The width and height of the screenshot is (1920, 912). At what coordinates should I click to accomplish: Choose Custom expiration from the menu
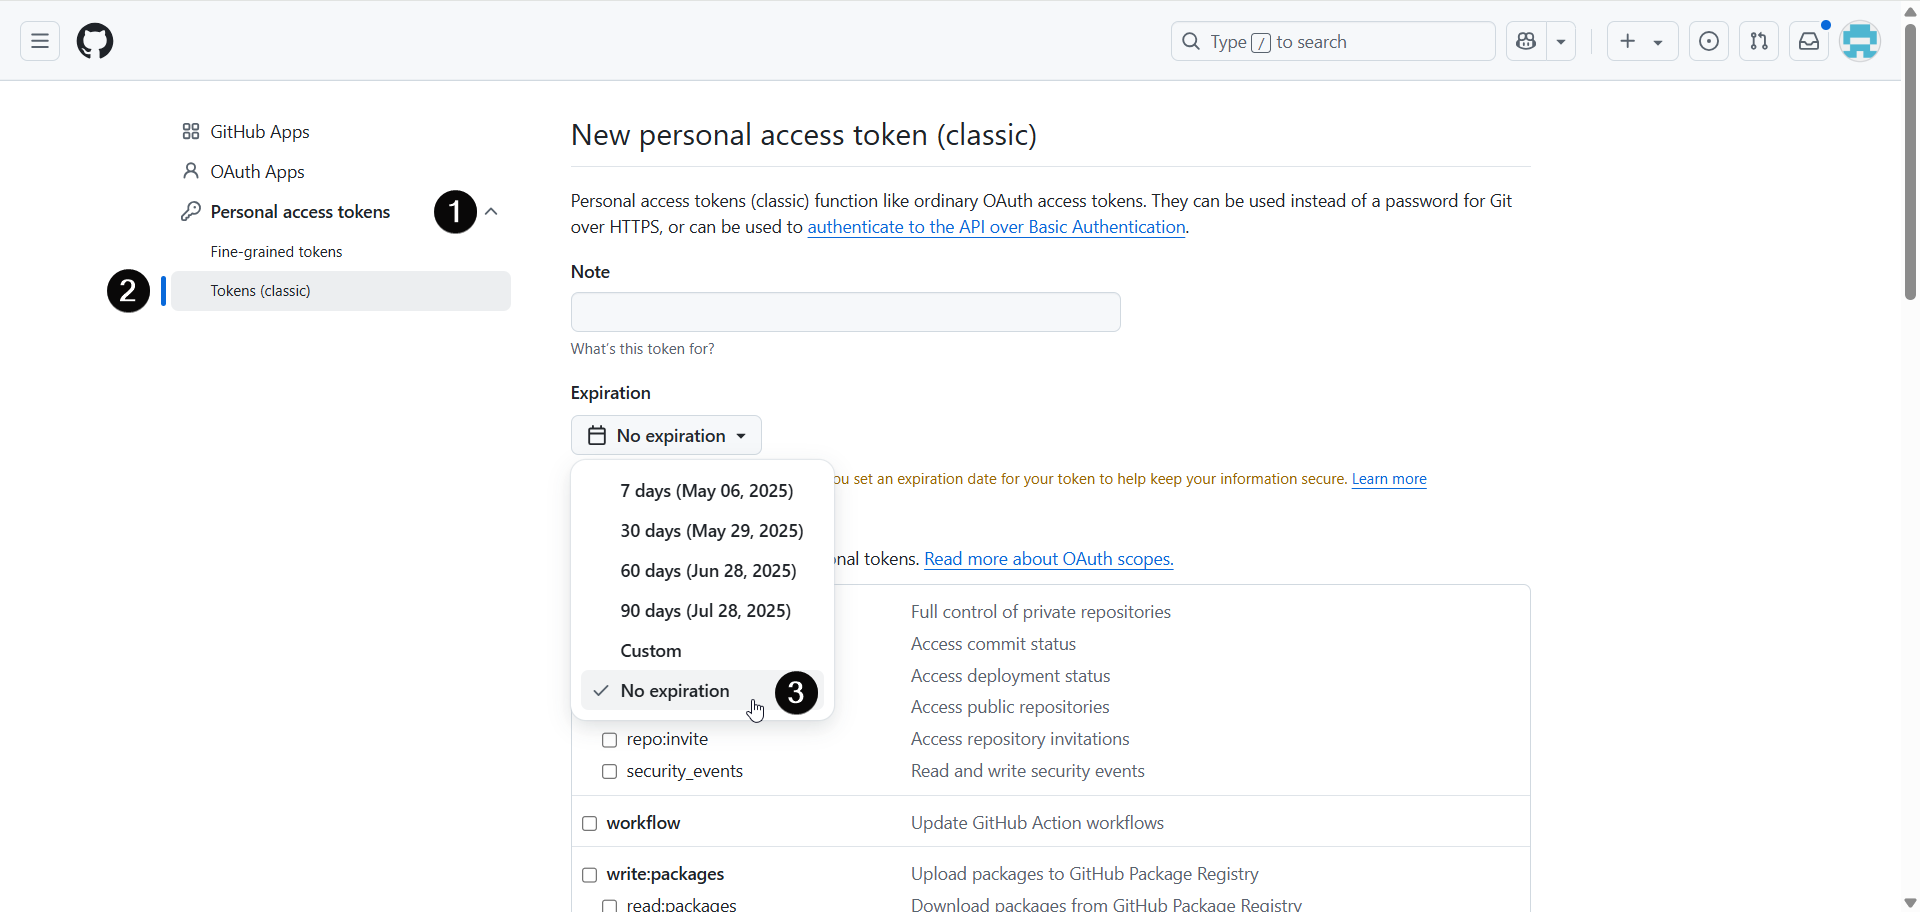tap(650, 650)
